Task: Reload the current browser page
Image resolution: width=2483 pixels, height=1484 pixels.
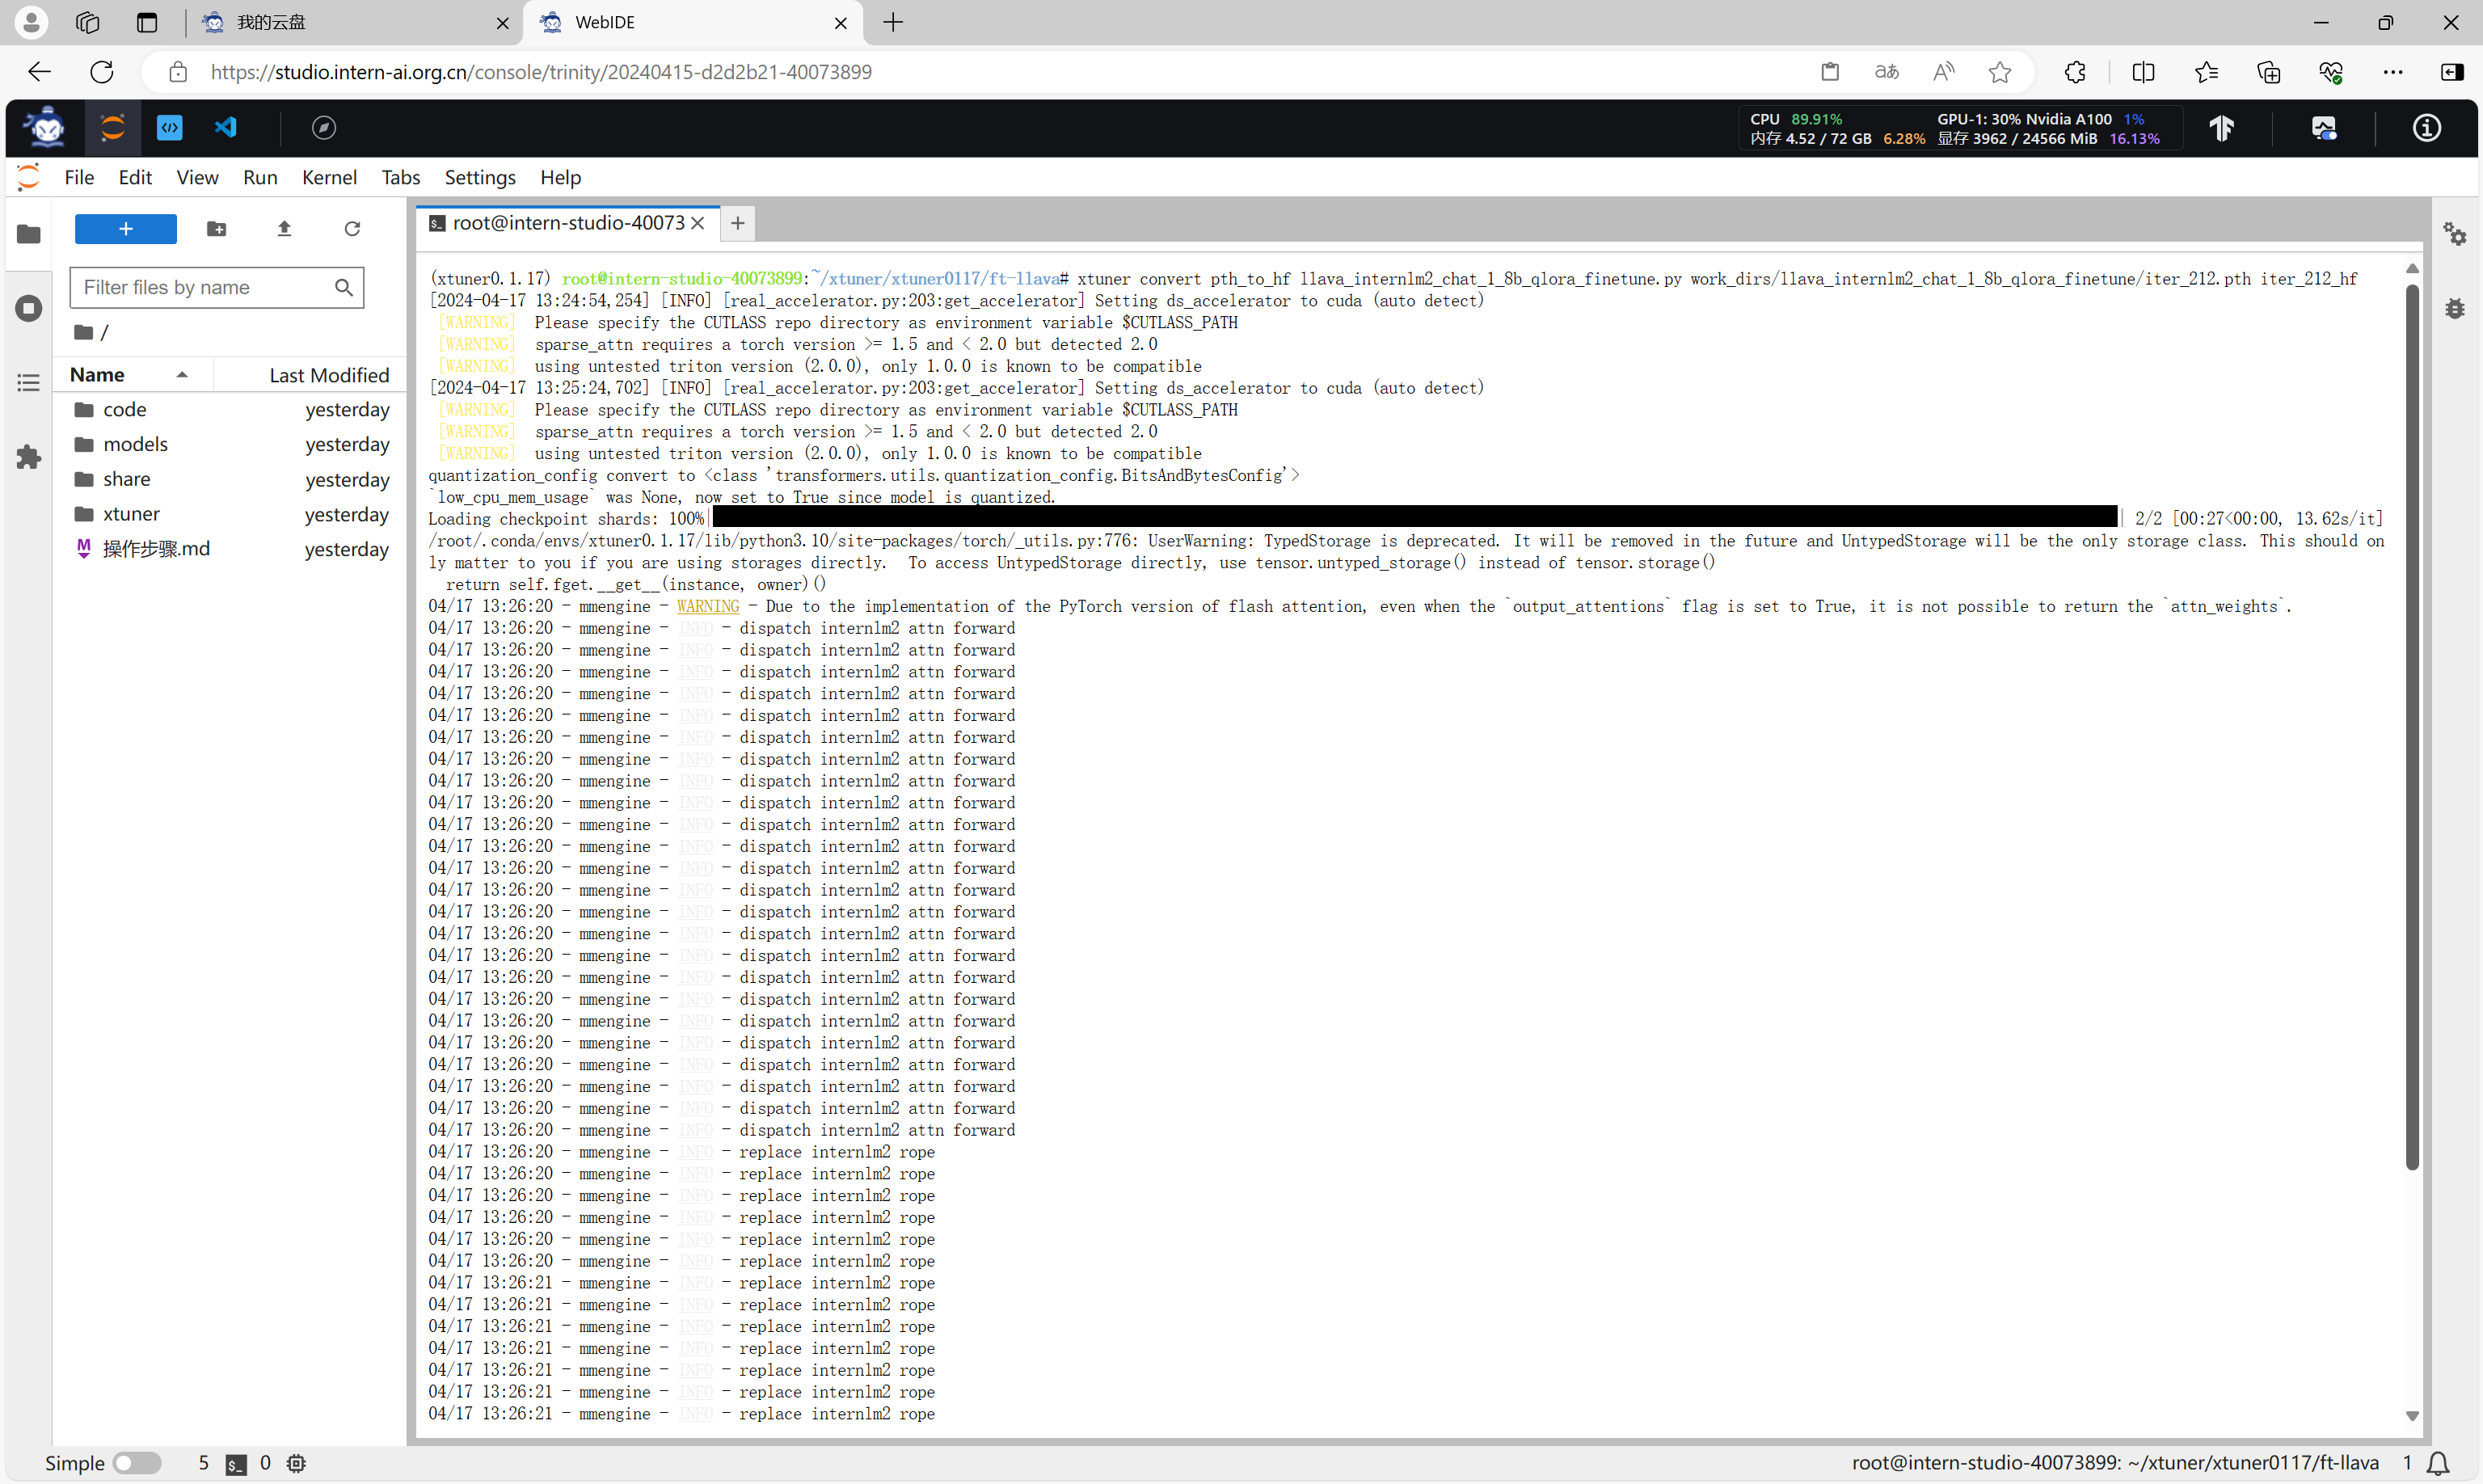Action: tap(102, 72)
